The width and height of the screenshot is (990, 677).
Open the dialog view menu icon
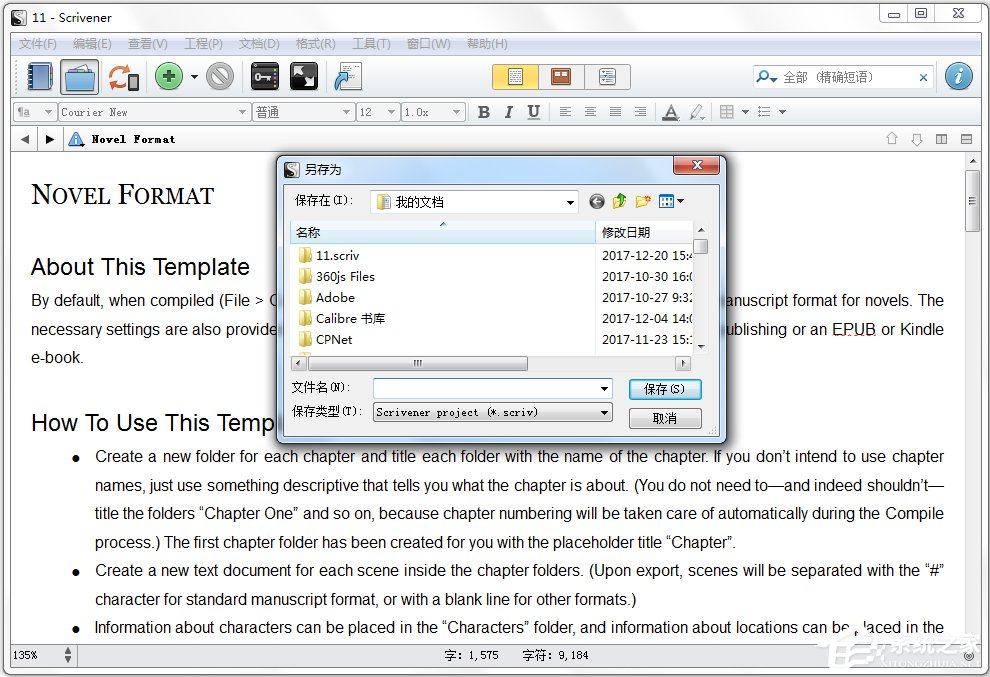[x=671, y=201]
